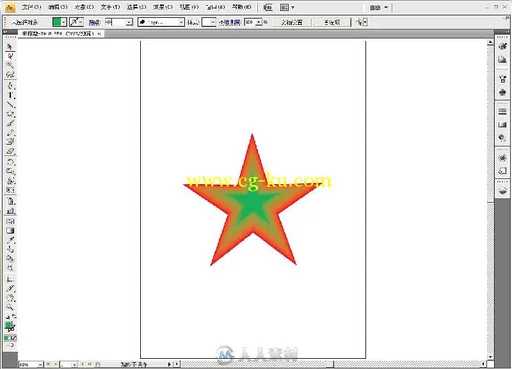
Task: Open the Gradient panel icon
Action: pos(502,125)
